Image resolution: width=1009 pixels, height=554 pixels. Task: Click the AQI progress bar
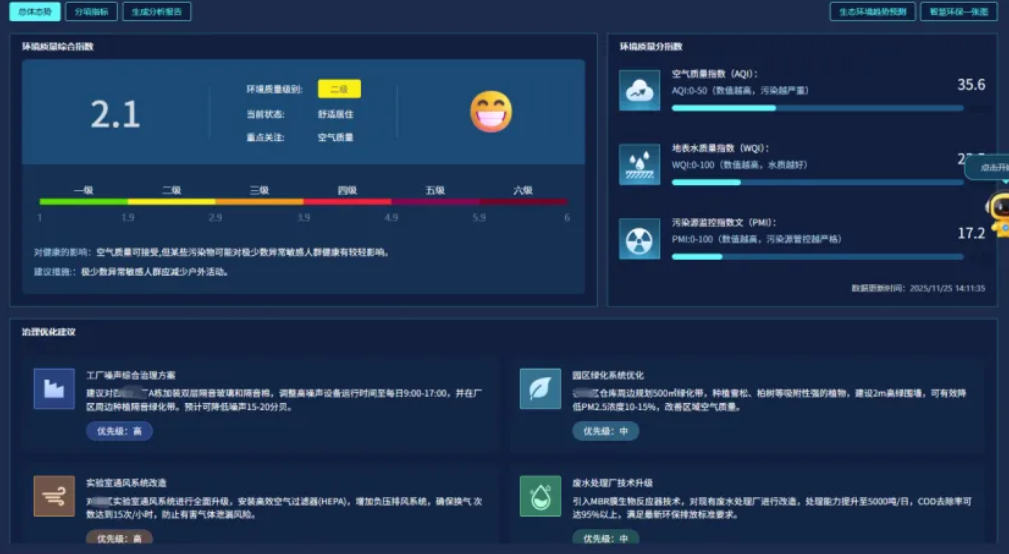point(817,108)
